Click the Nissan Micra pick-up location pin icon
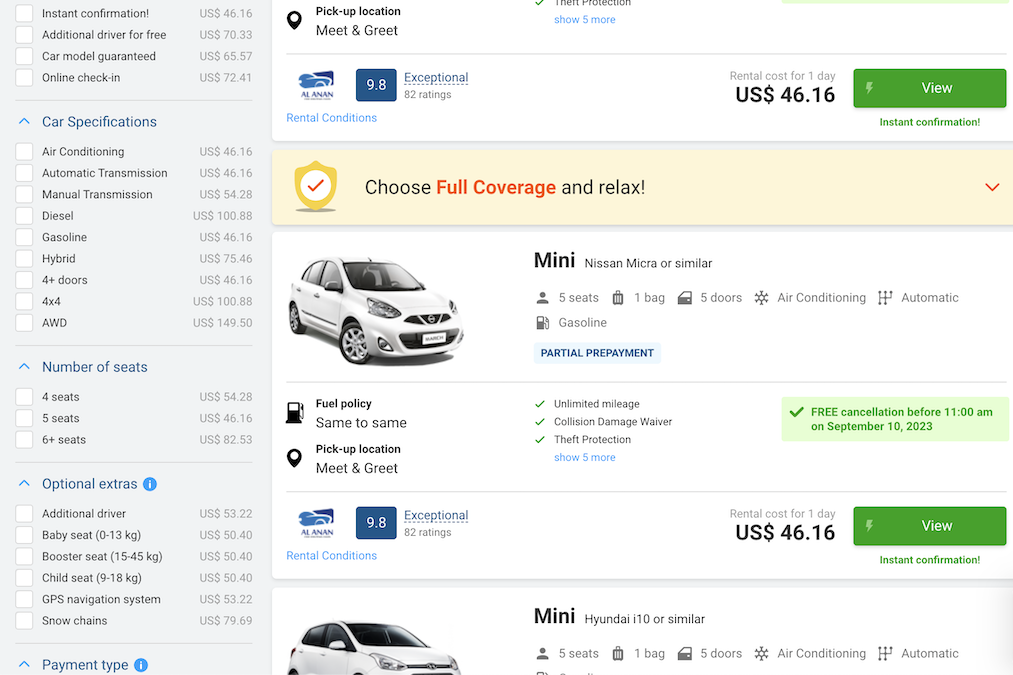 (294, 458)
